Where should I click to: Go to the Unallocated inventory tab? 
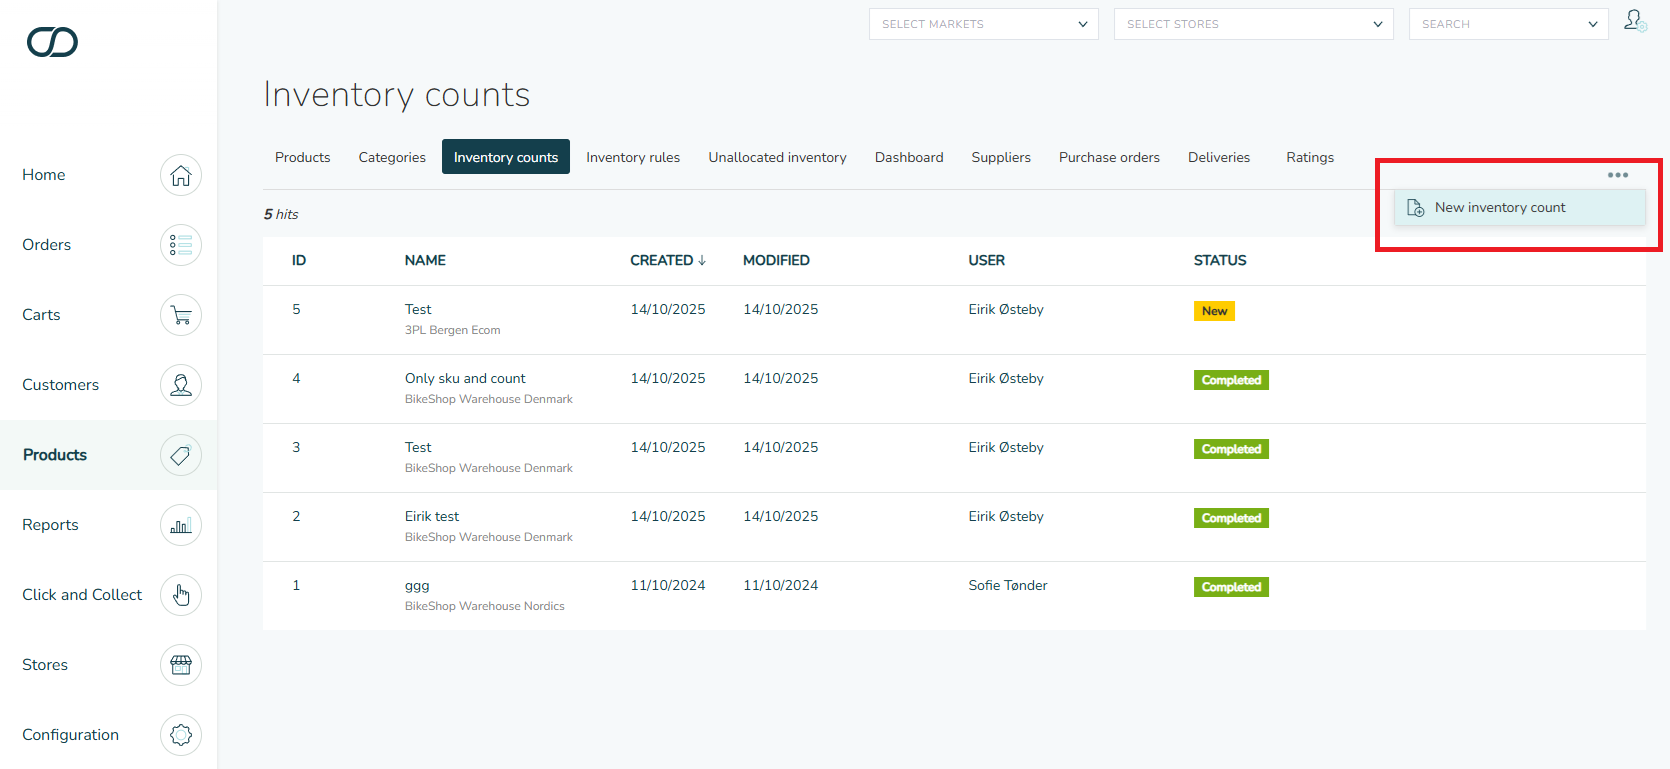pos(777,157)
